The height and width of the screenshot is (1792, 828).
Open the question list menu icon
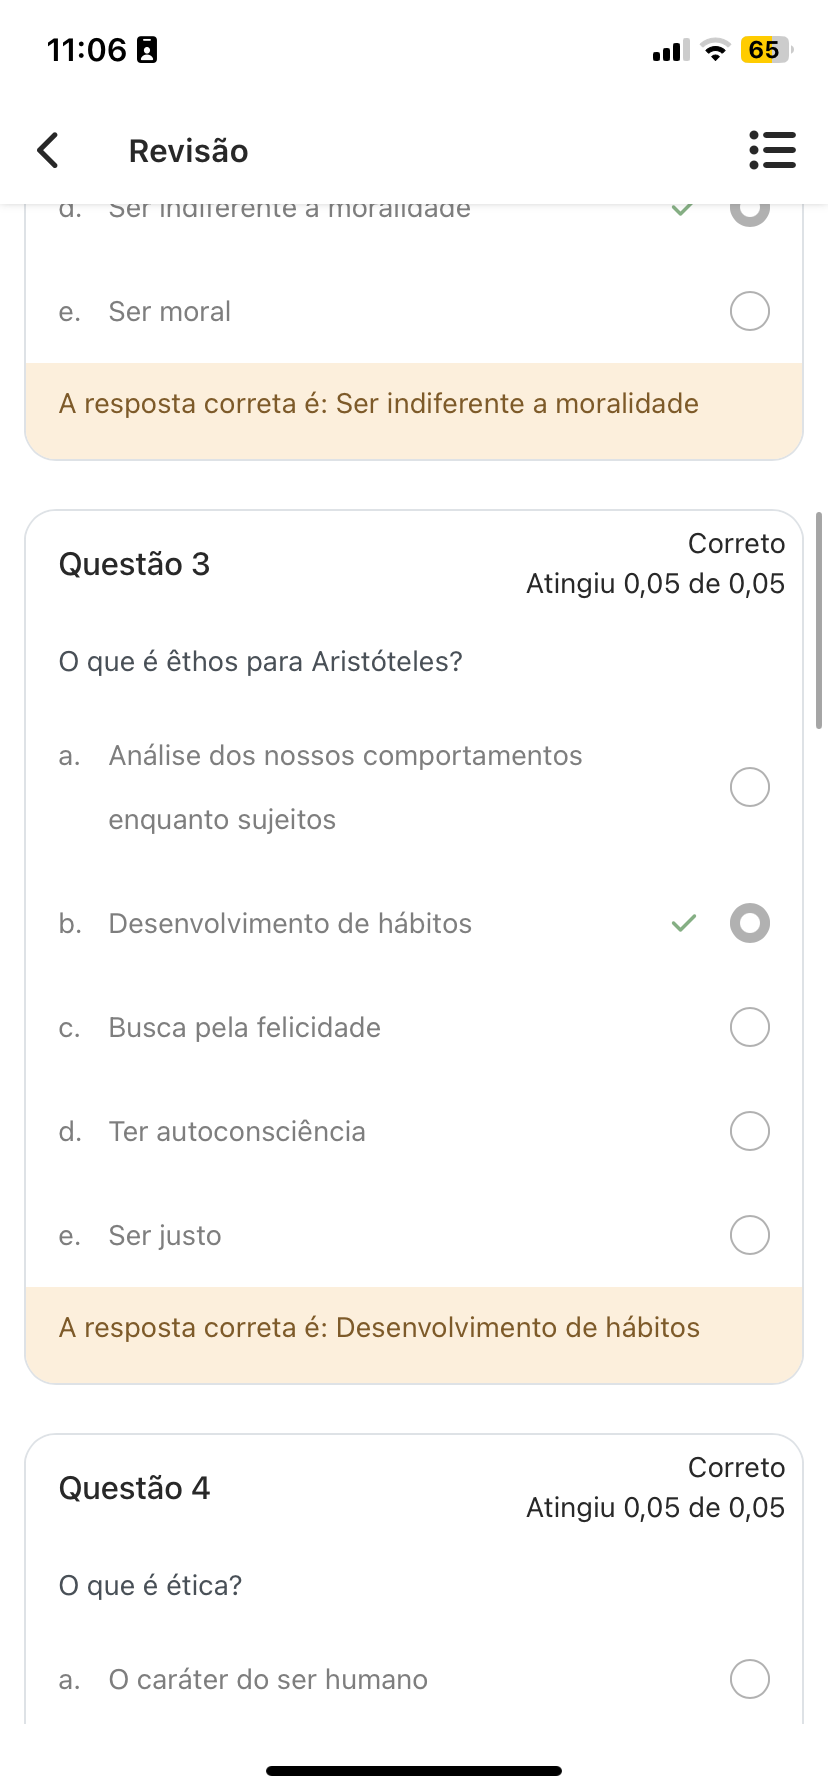tap(772, 150)
